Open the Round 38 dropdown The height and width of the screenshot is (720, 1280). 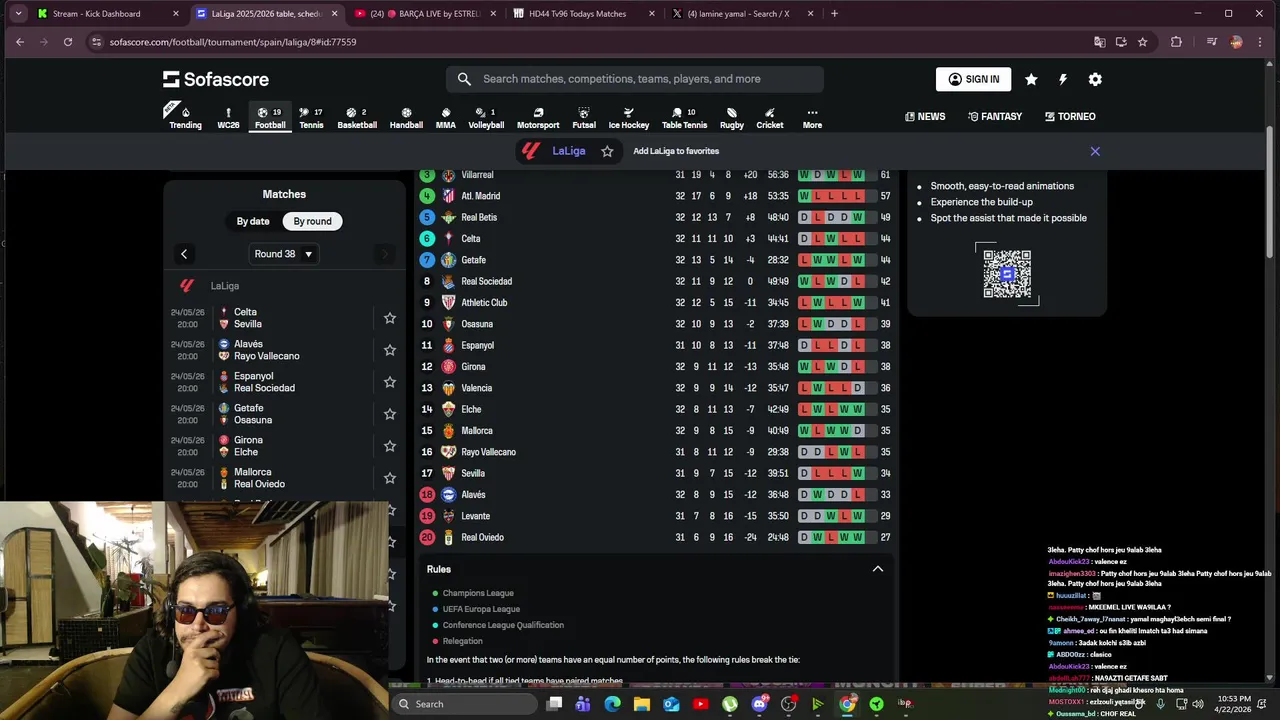(x=284, y=254)
